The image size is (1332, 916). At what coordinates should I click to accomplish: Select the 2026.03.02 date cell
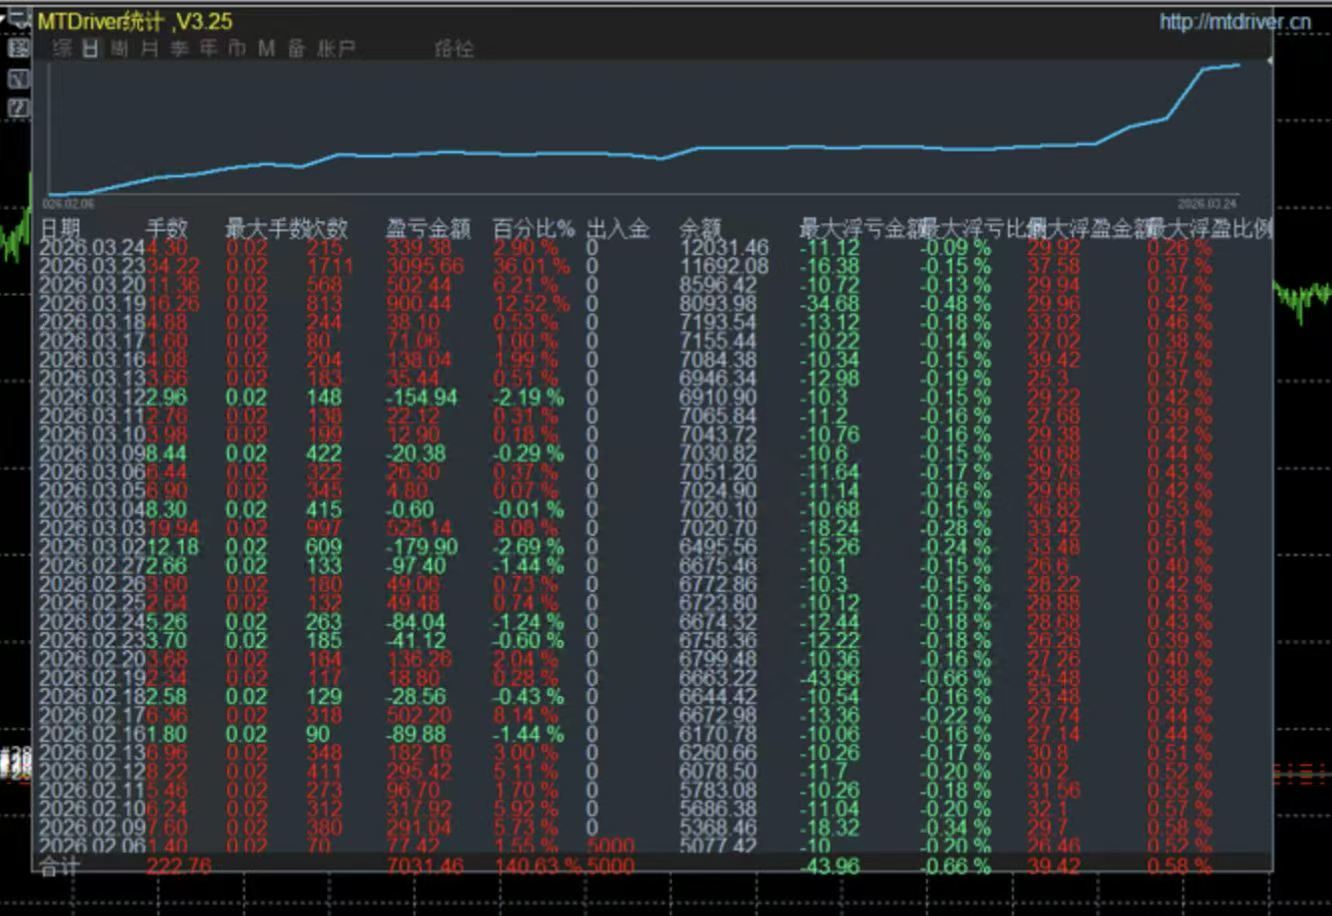click(92, 547)
